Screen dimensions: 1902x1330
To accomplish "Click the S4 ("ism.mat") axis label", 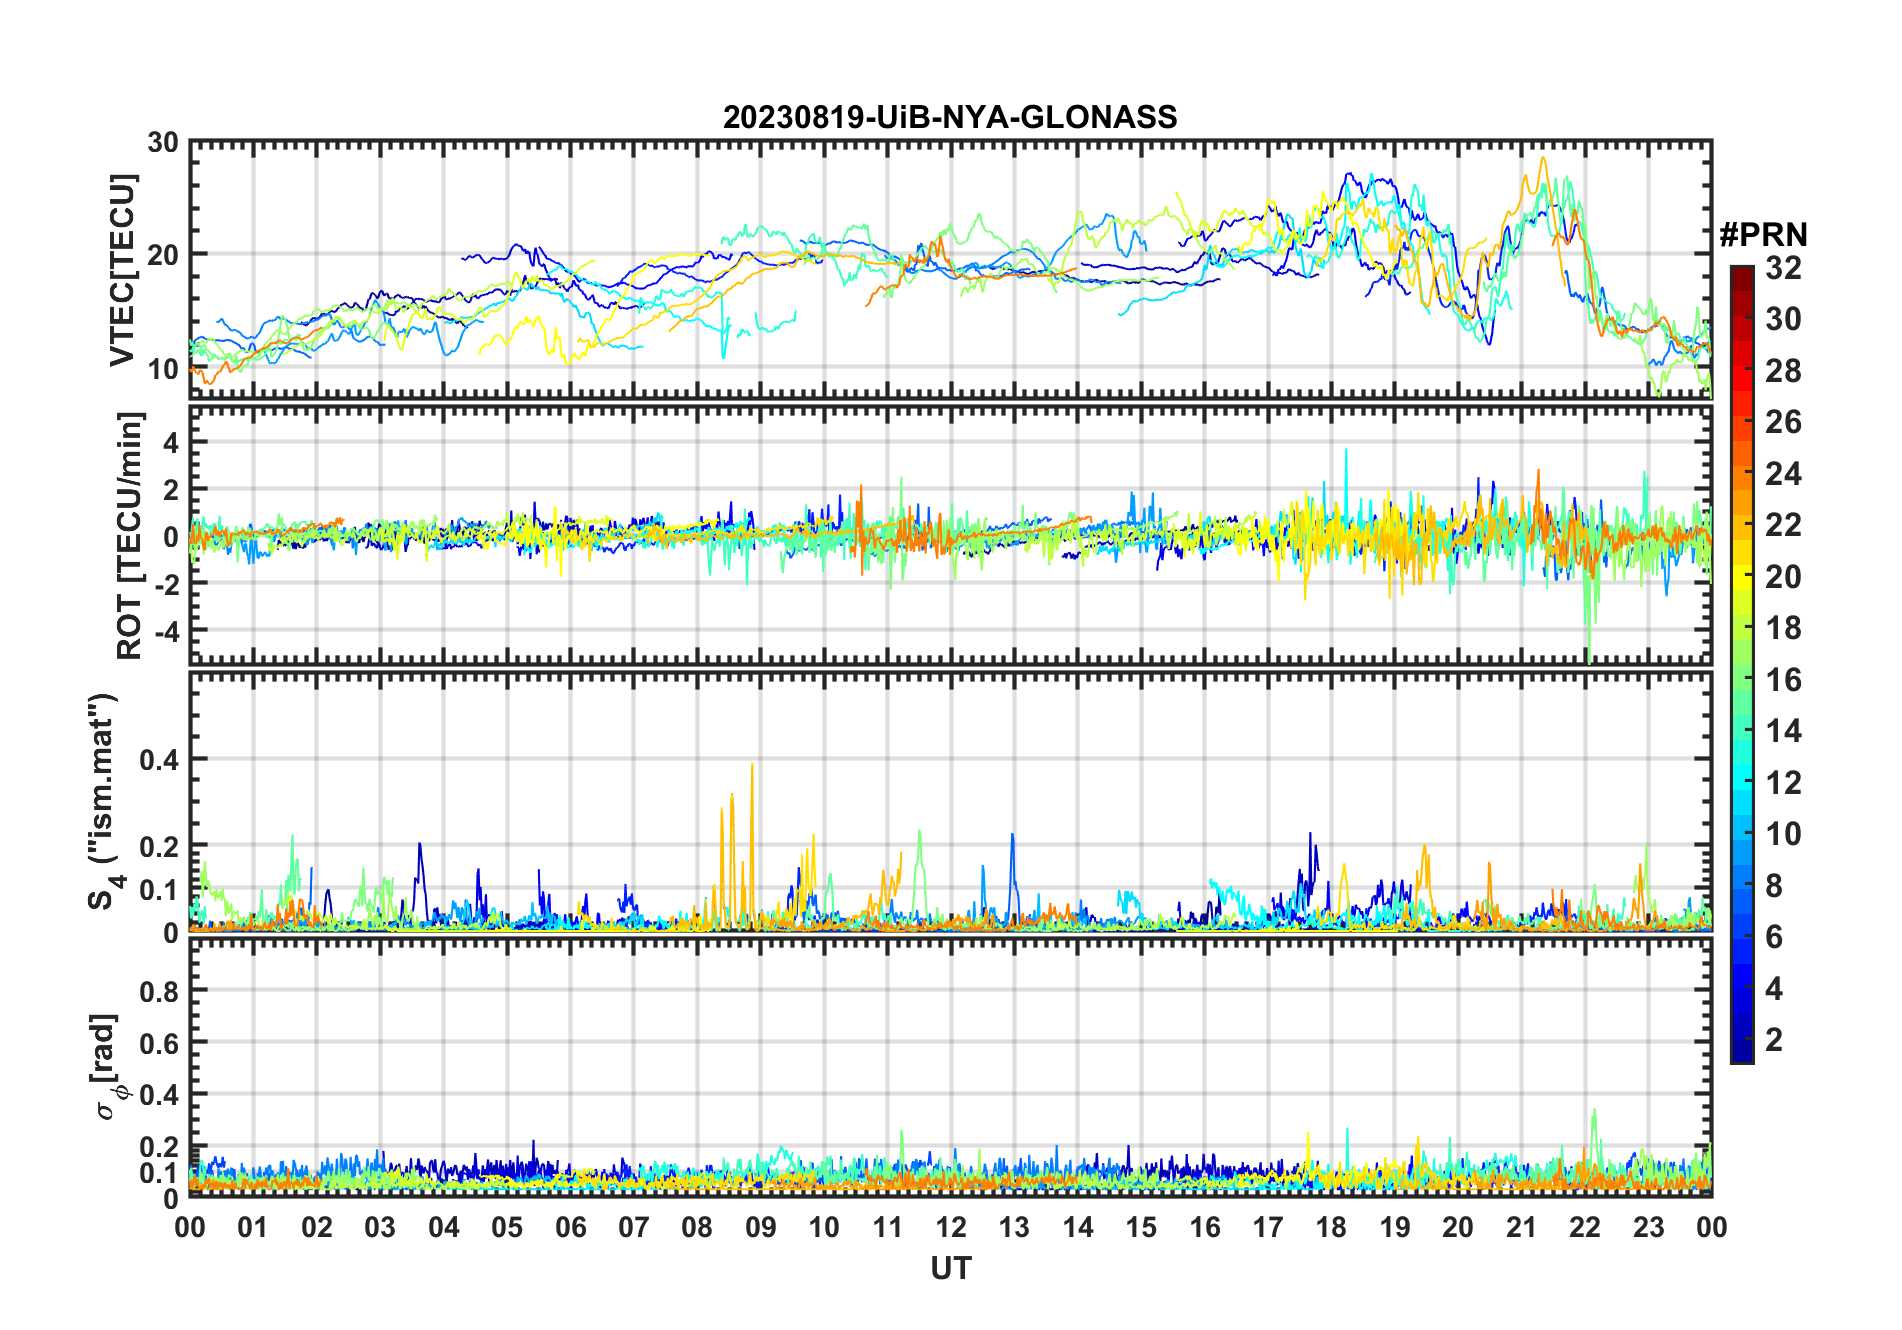I will pyautogui.click(x=104, y=802).
